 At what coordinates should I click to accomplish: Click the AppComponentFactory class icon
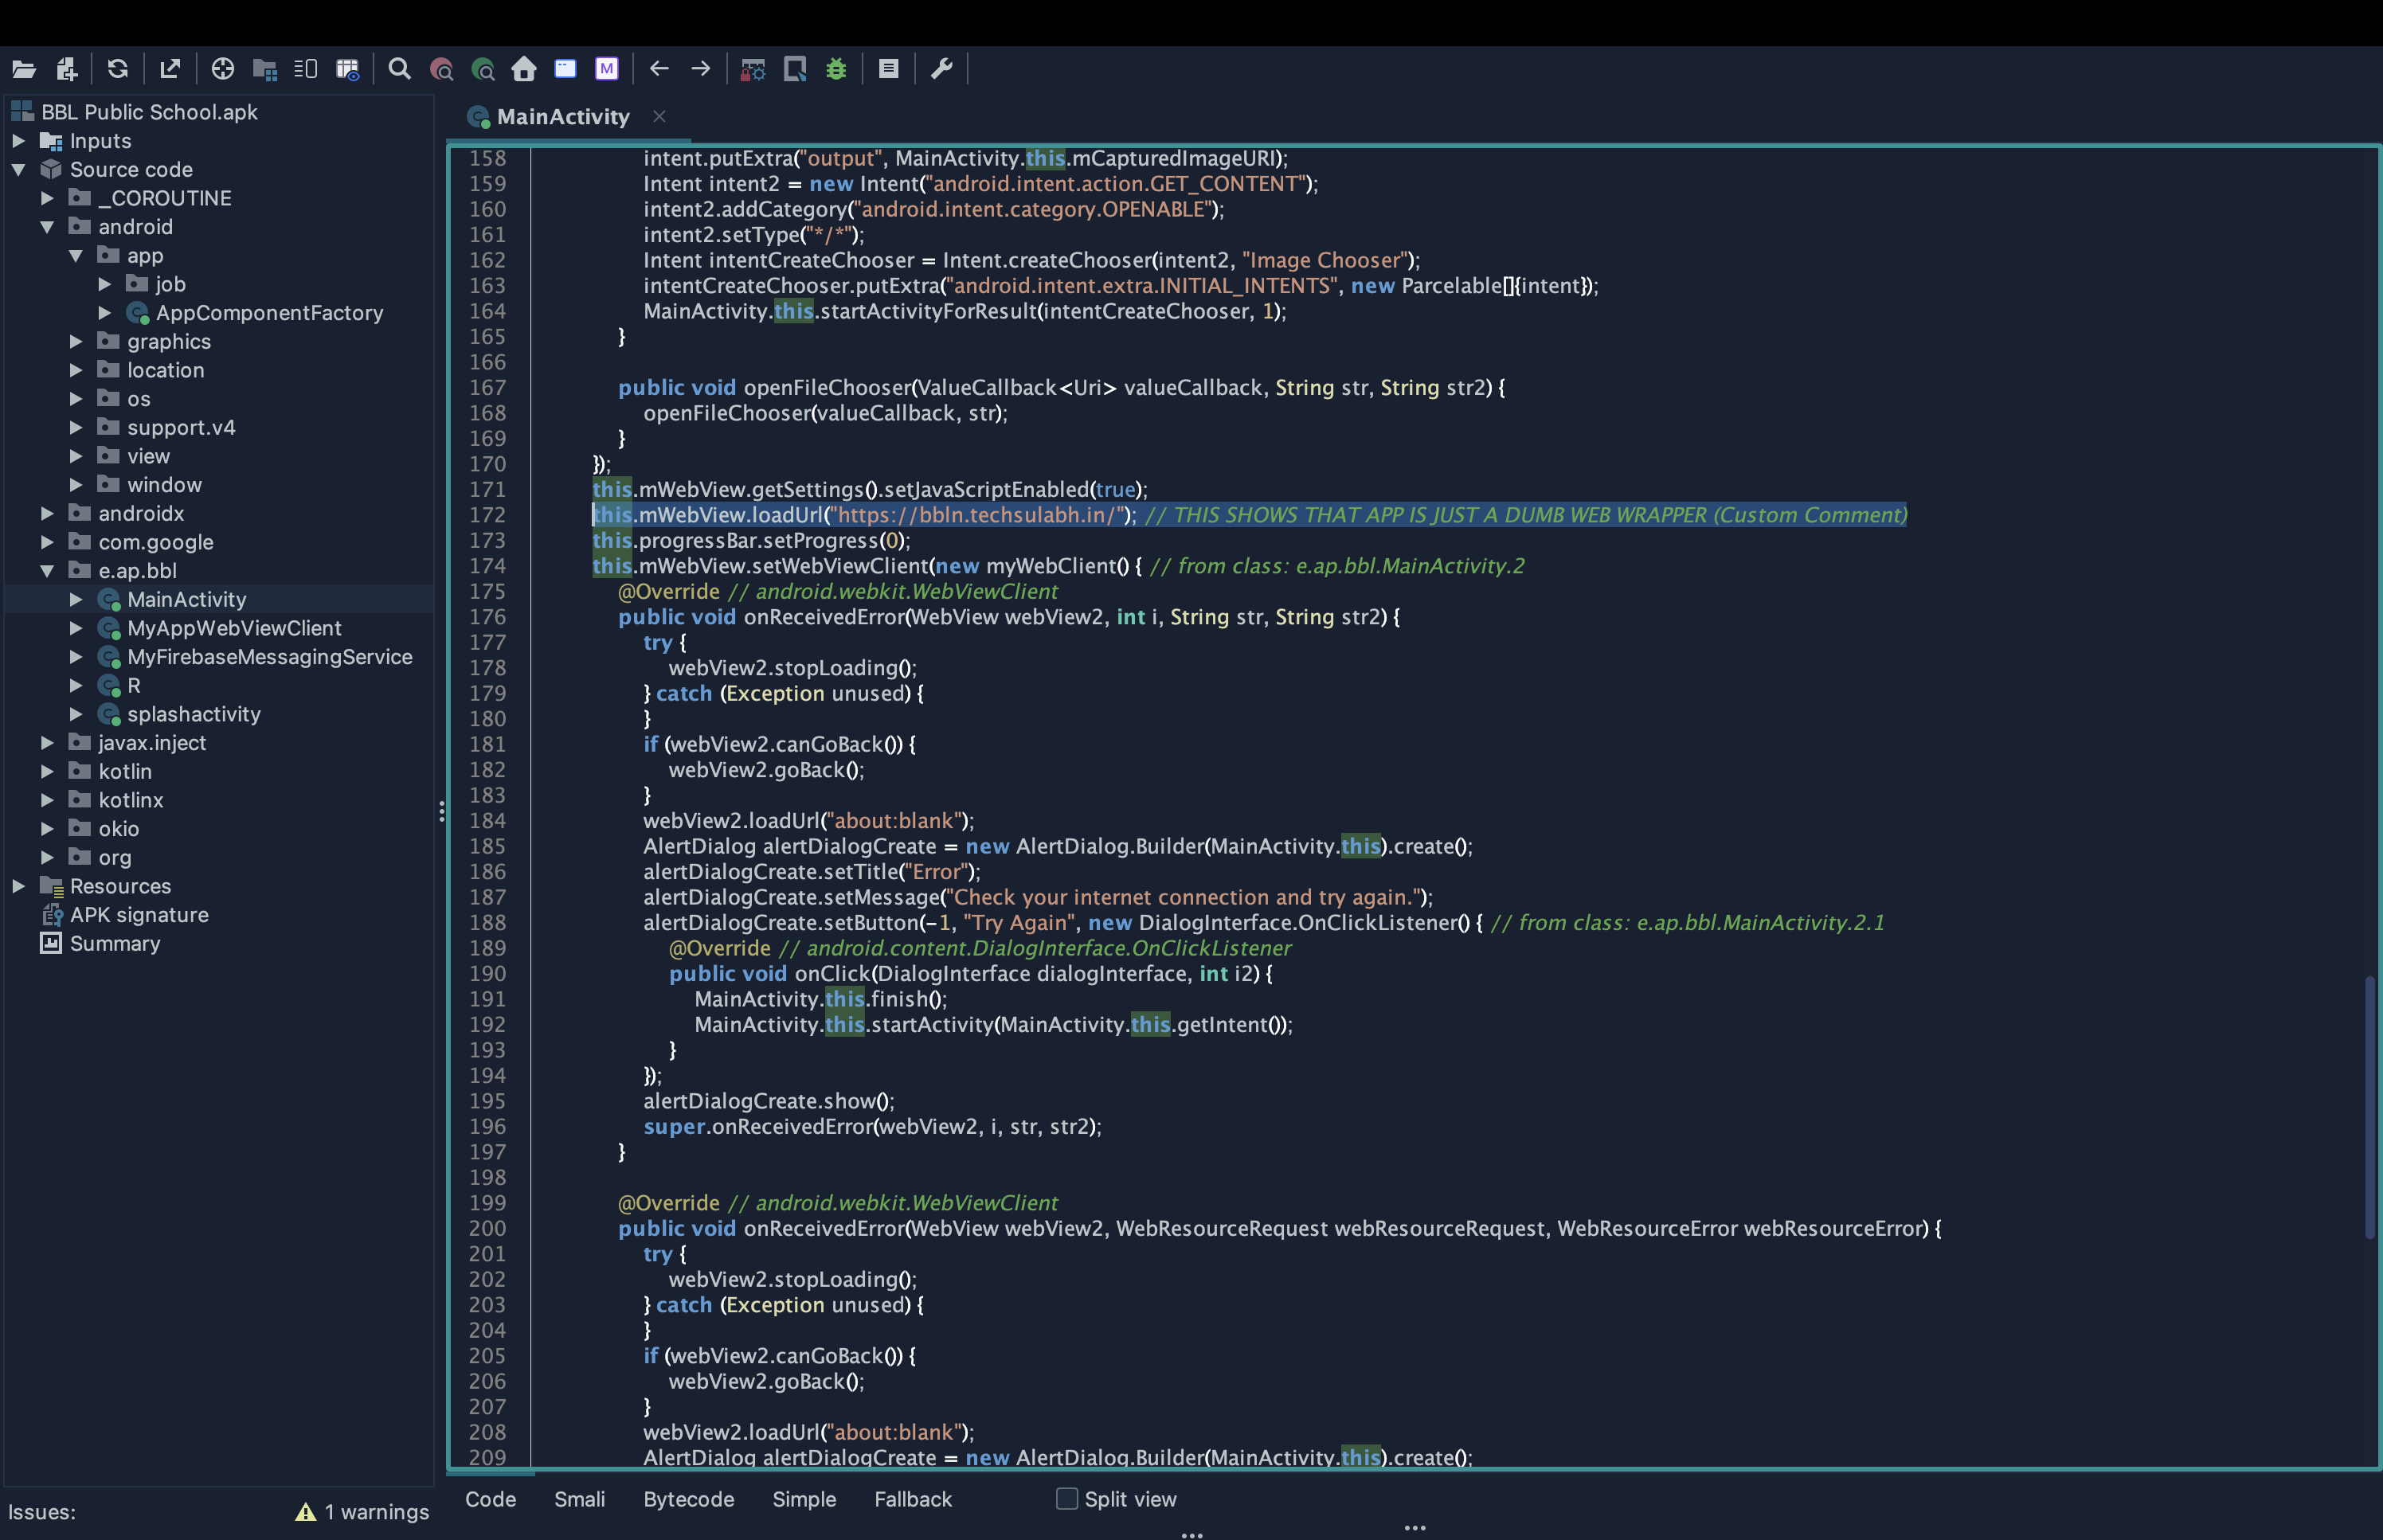(138, 314)
